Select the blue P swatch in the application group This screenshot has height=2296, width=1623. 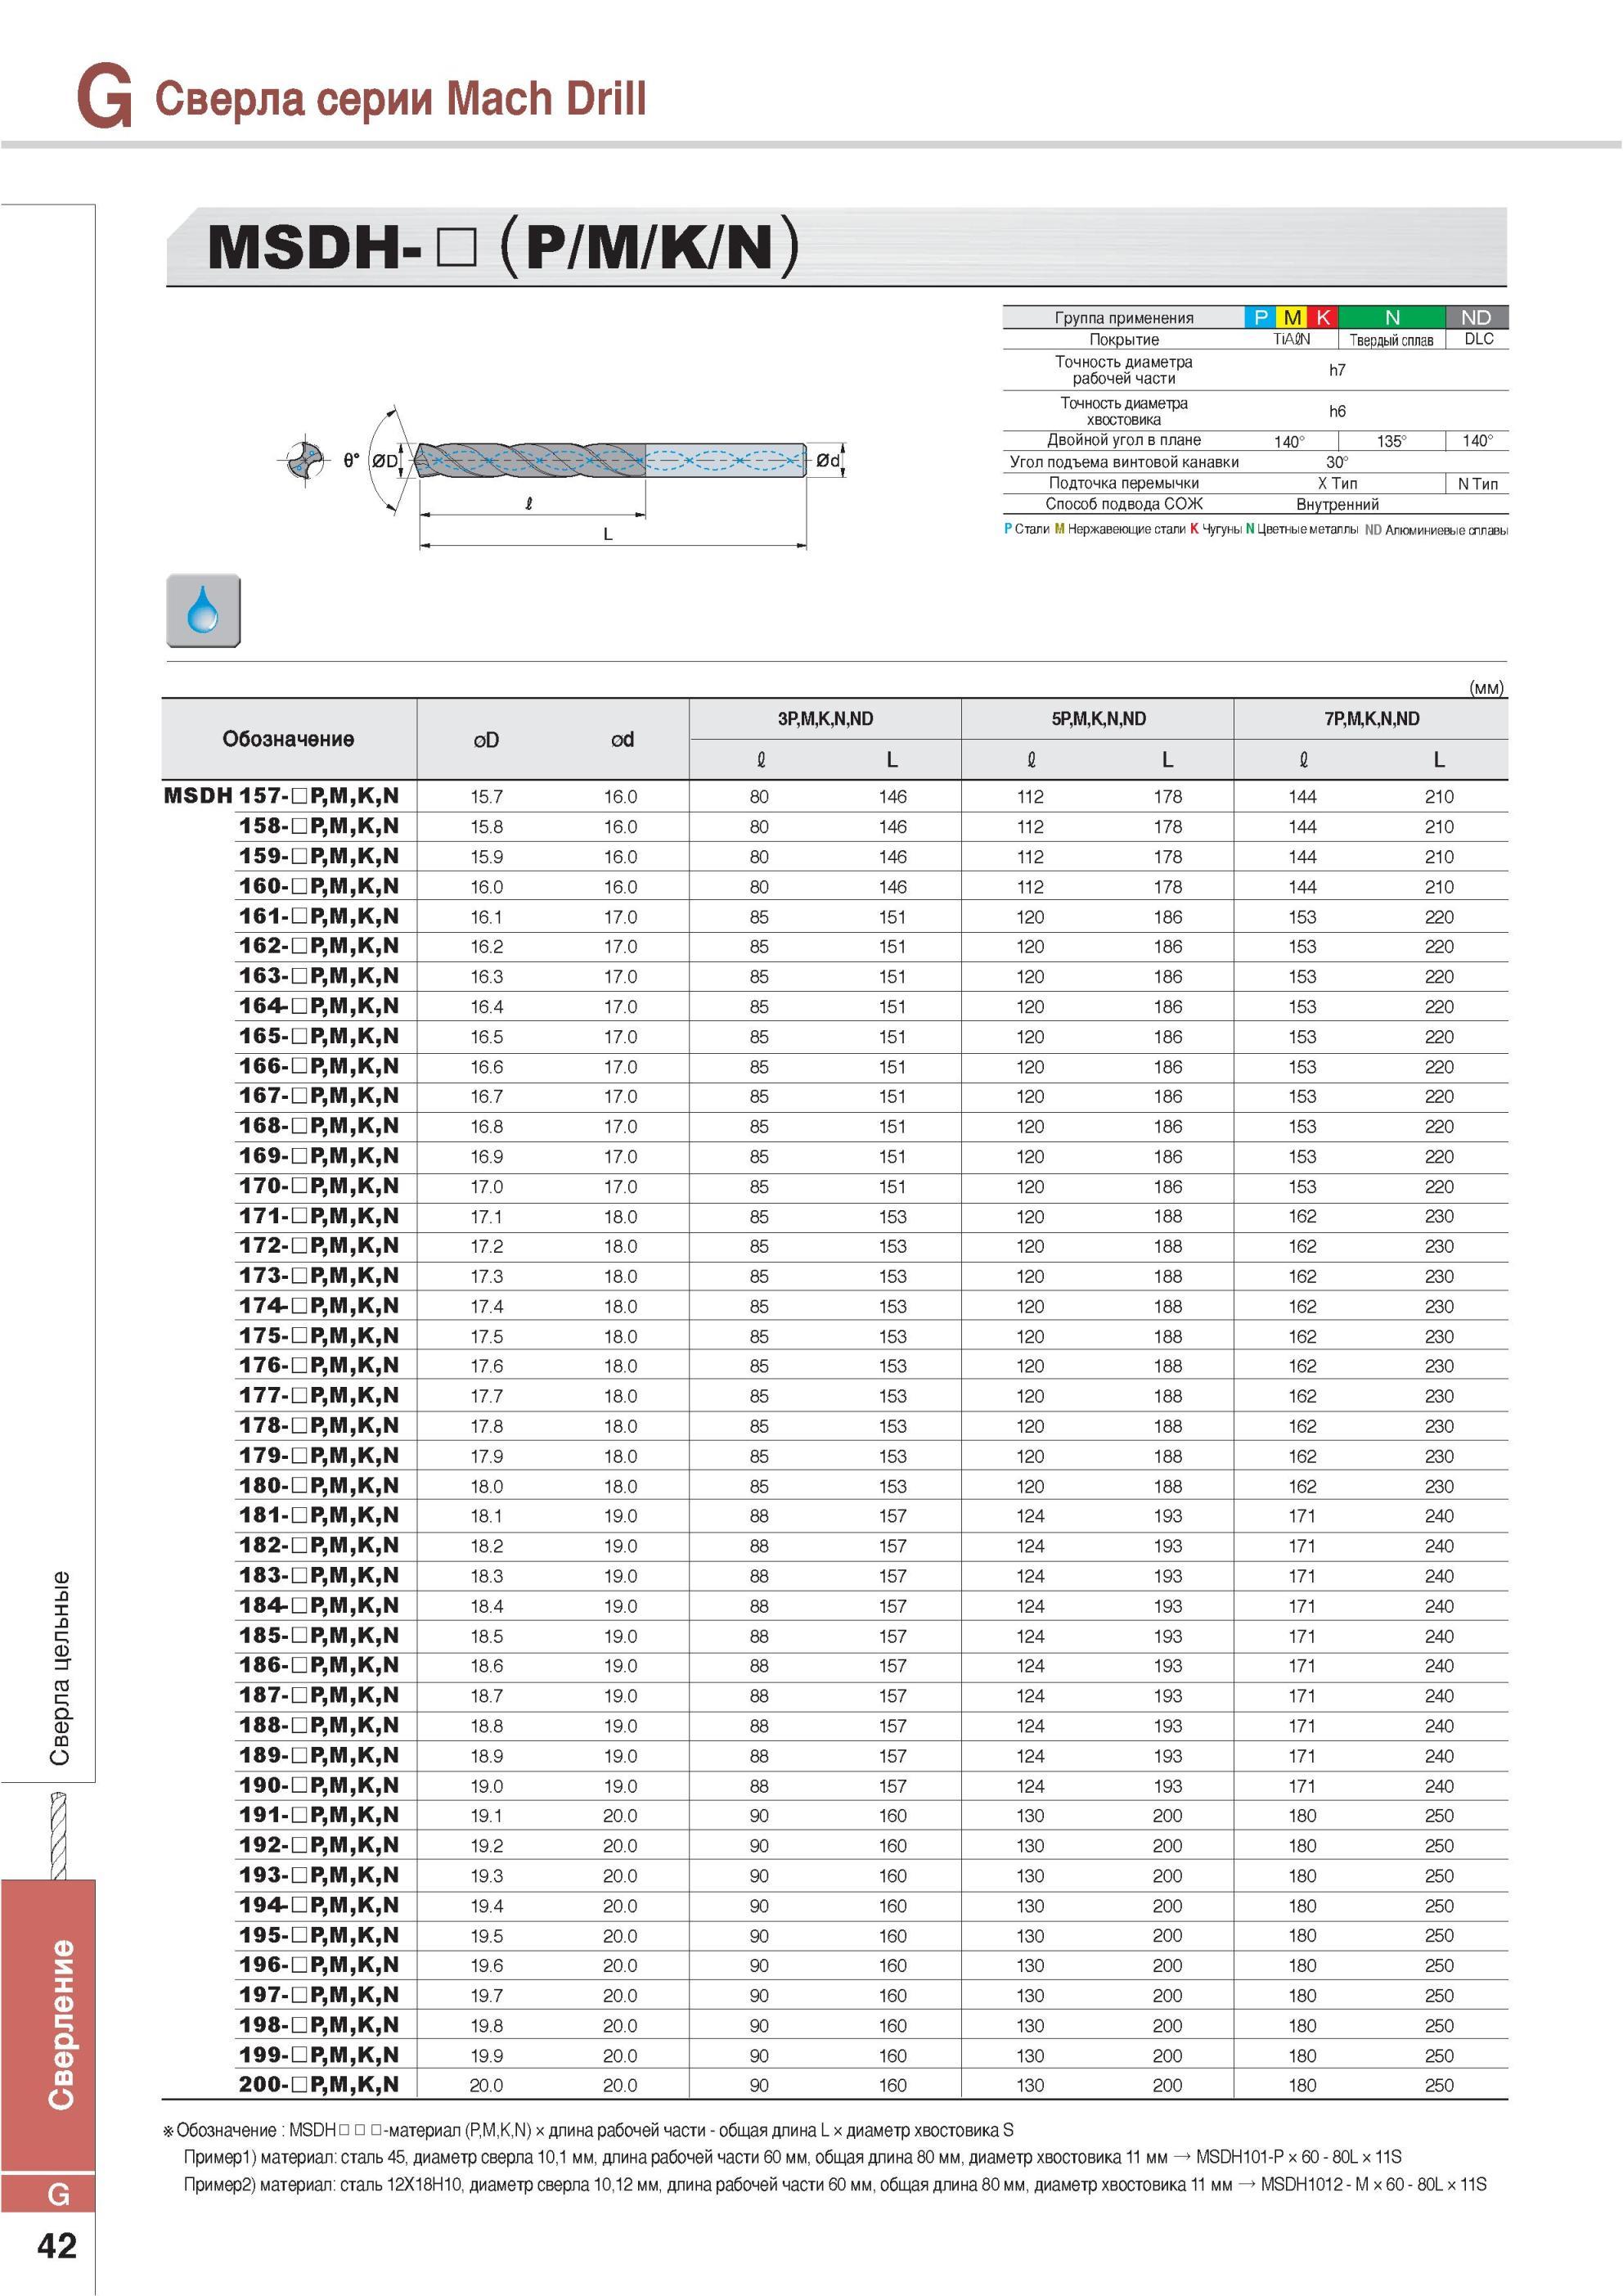pyautogui.click(x=1260, y=317)
